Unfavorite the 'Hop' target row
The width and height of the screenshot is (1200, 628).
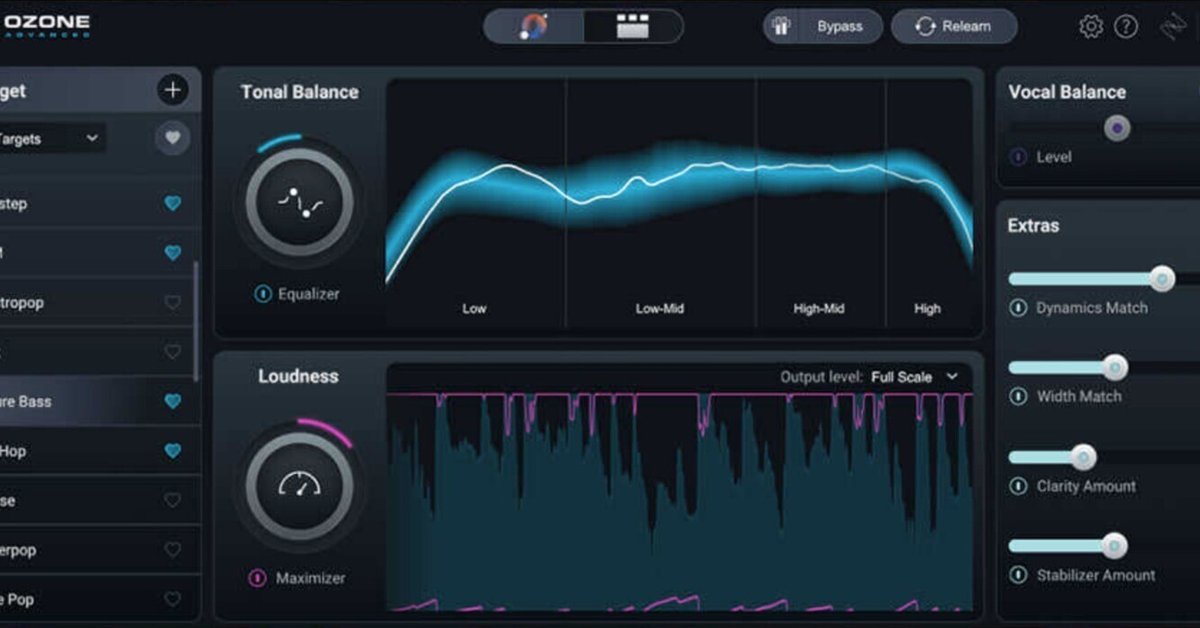pos(173,451)
